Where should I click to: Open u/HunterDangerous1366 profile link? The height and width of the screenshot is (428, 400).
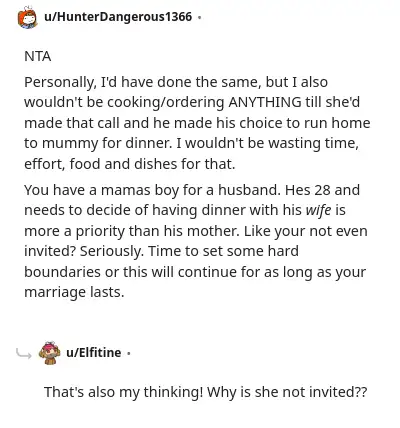coord(118,17)
